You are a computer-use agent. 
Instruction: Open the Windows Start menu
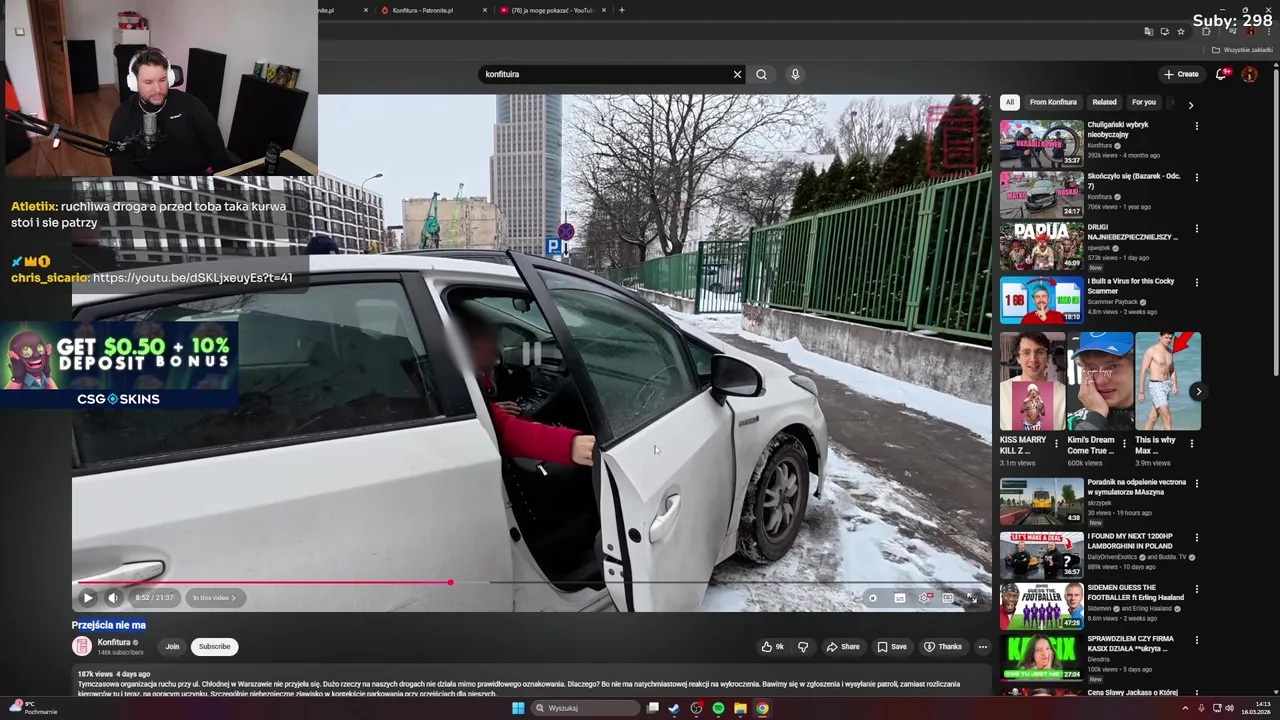click(x=518, y=708)
